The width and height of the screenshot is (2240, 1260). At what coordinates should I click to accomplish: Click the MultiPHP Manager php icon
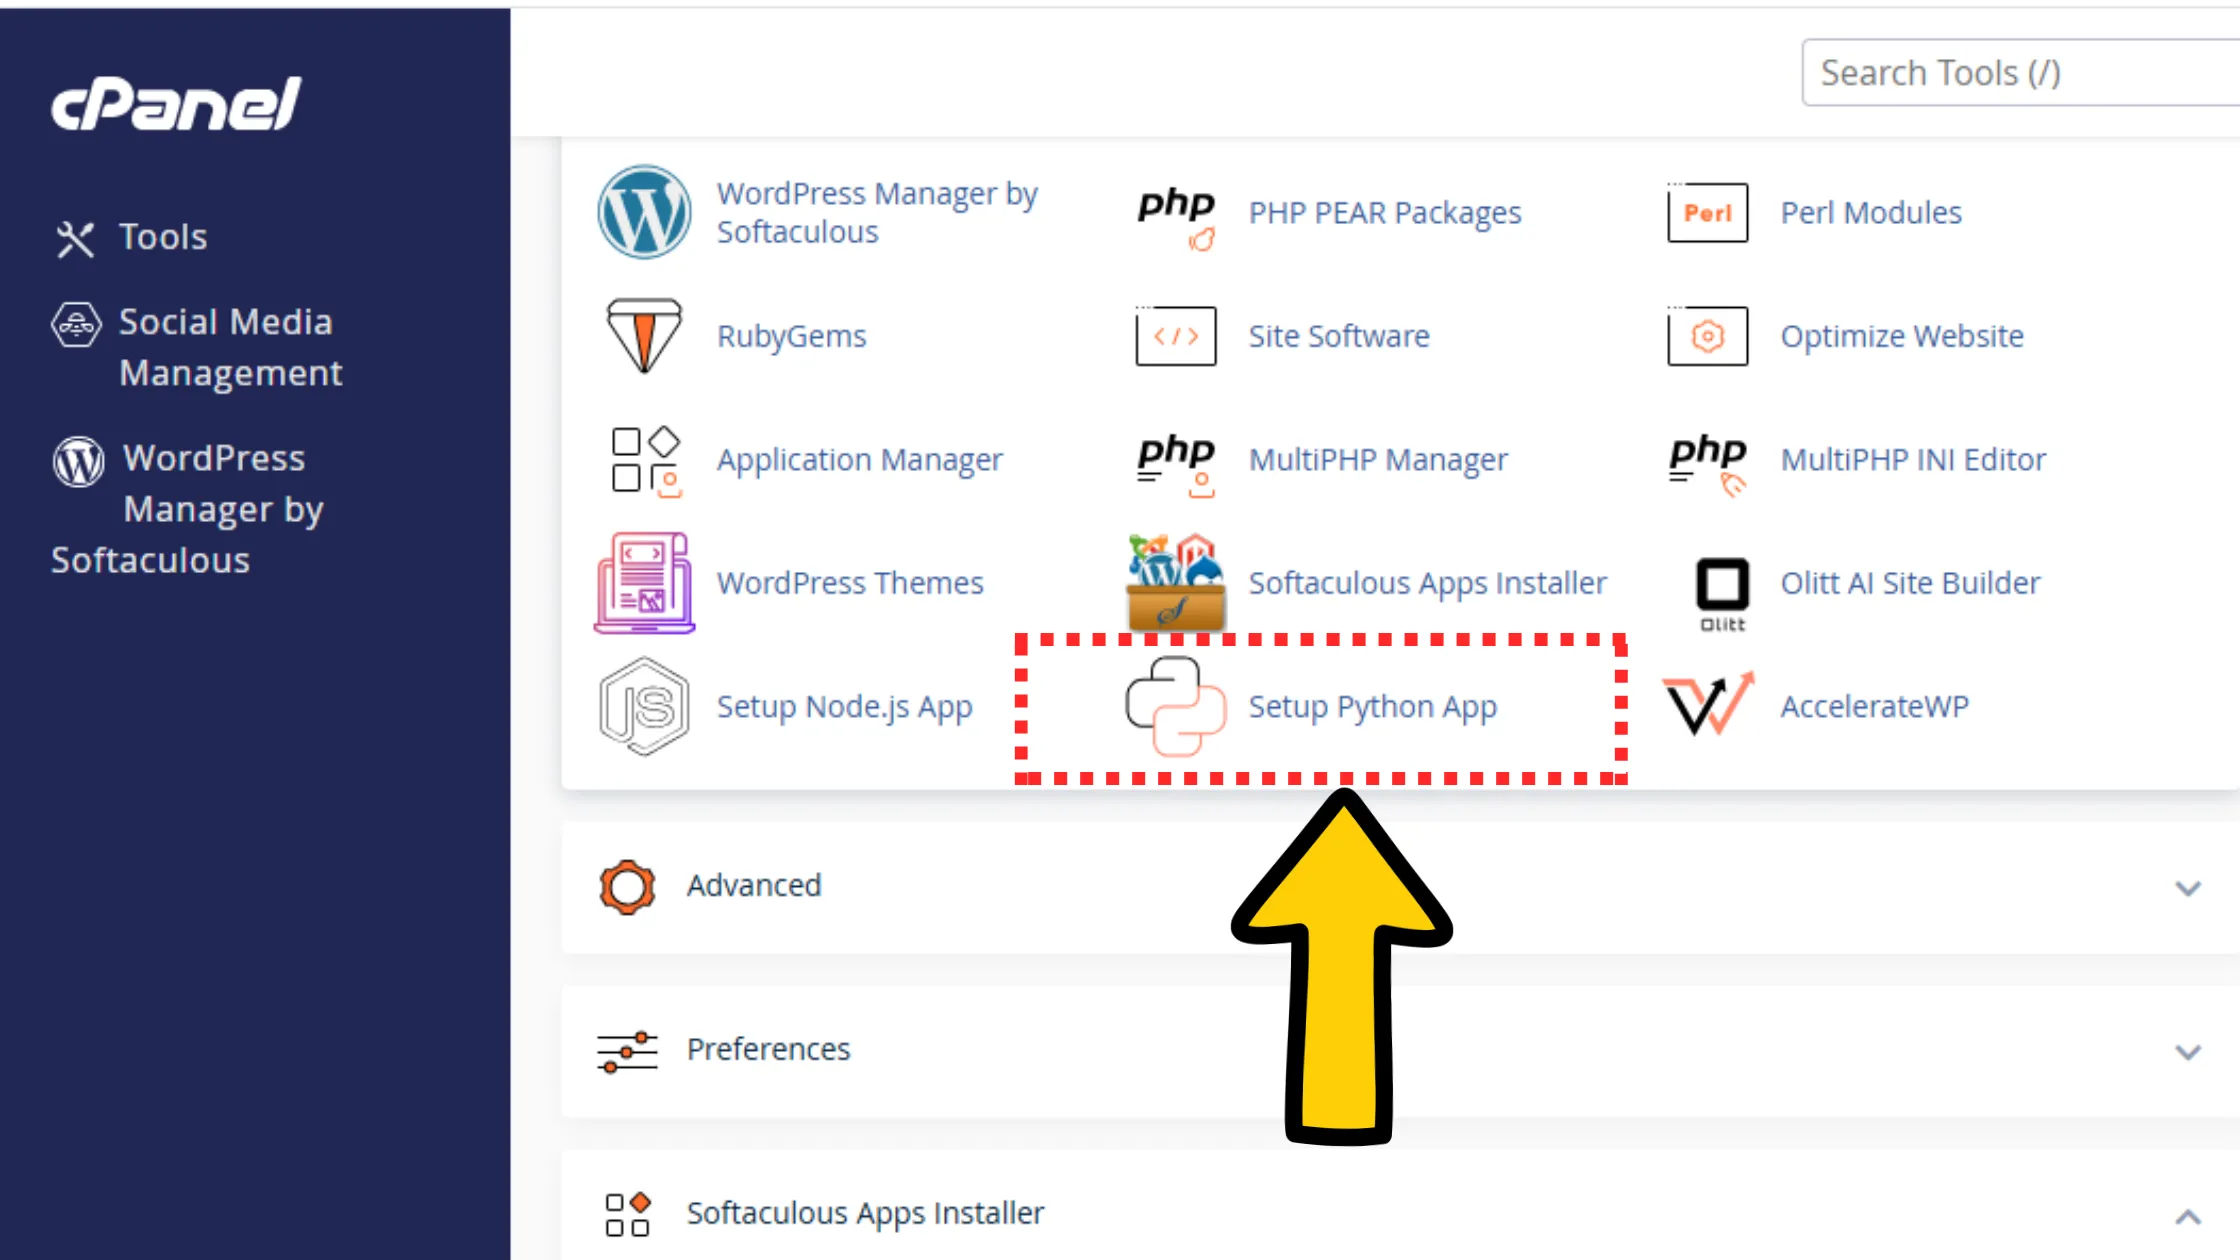(1176, 464)
